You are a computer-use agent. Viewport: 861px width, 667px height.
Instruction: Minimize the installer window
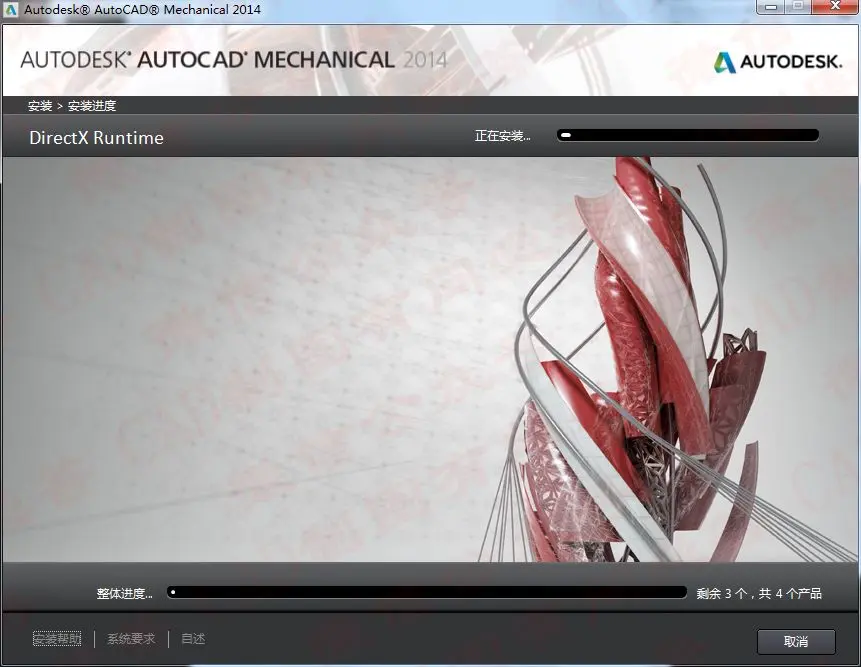click(771, 7)
